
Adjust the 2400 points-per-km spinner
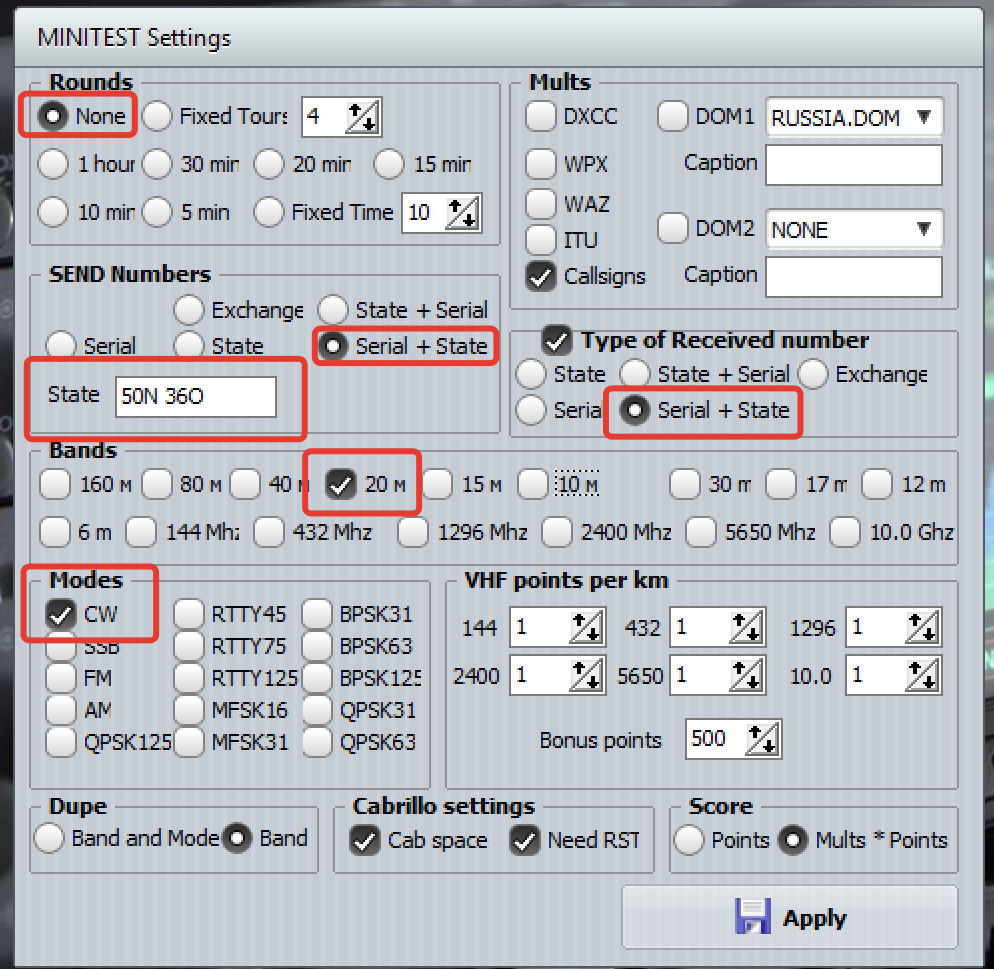(x=587, y=676)
